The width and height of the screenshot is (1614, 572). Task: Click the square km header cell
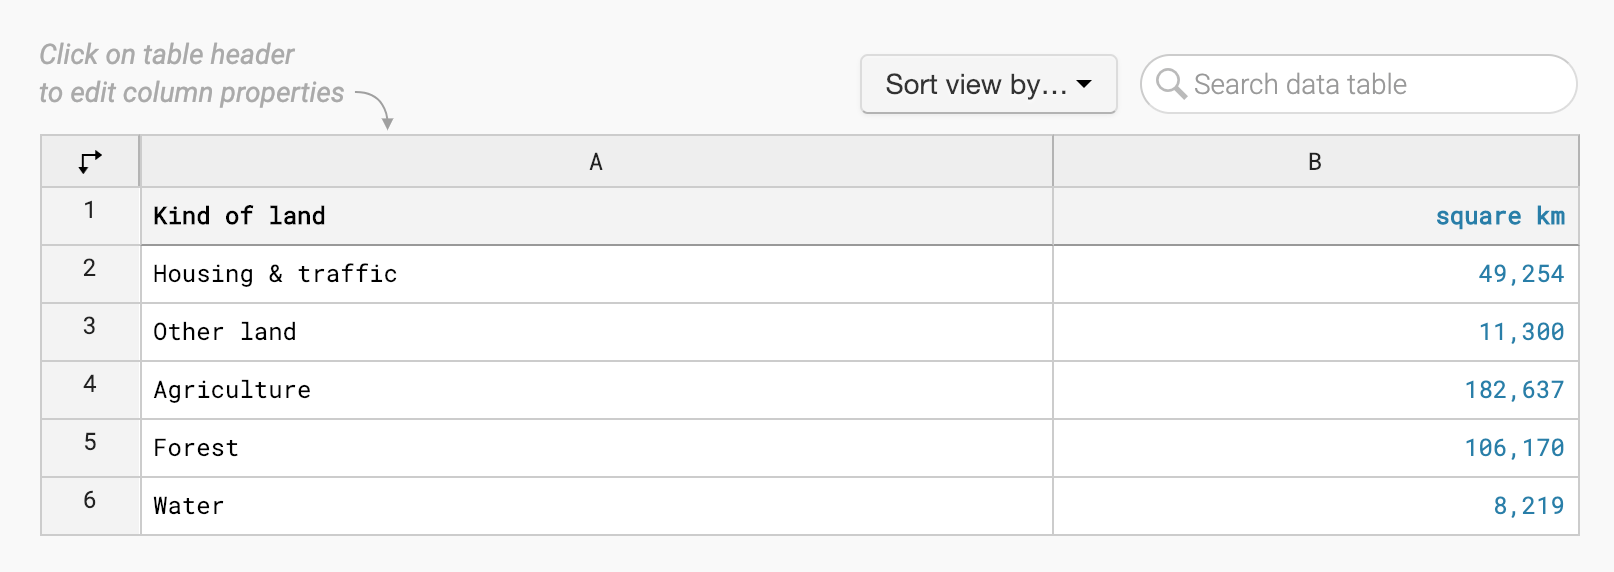point(1315,216)
